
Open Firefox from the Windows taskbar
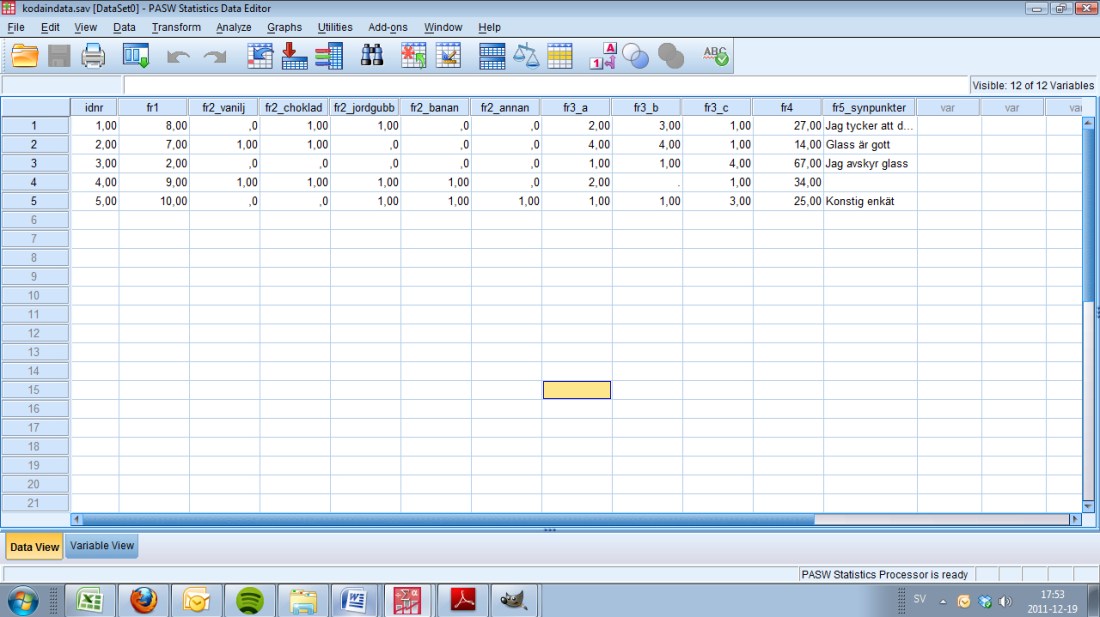coord(144,600)
